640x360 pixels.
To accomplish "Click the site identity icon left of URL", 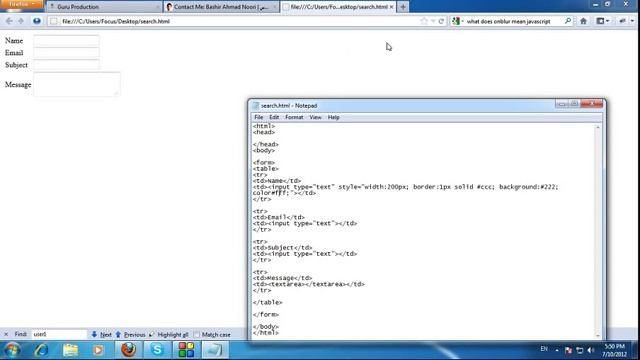I will pos(53,21).
